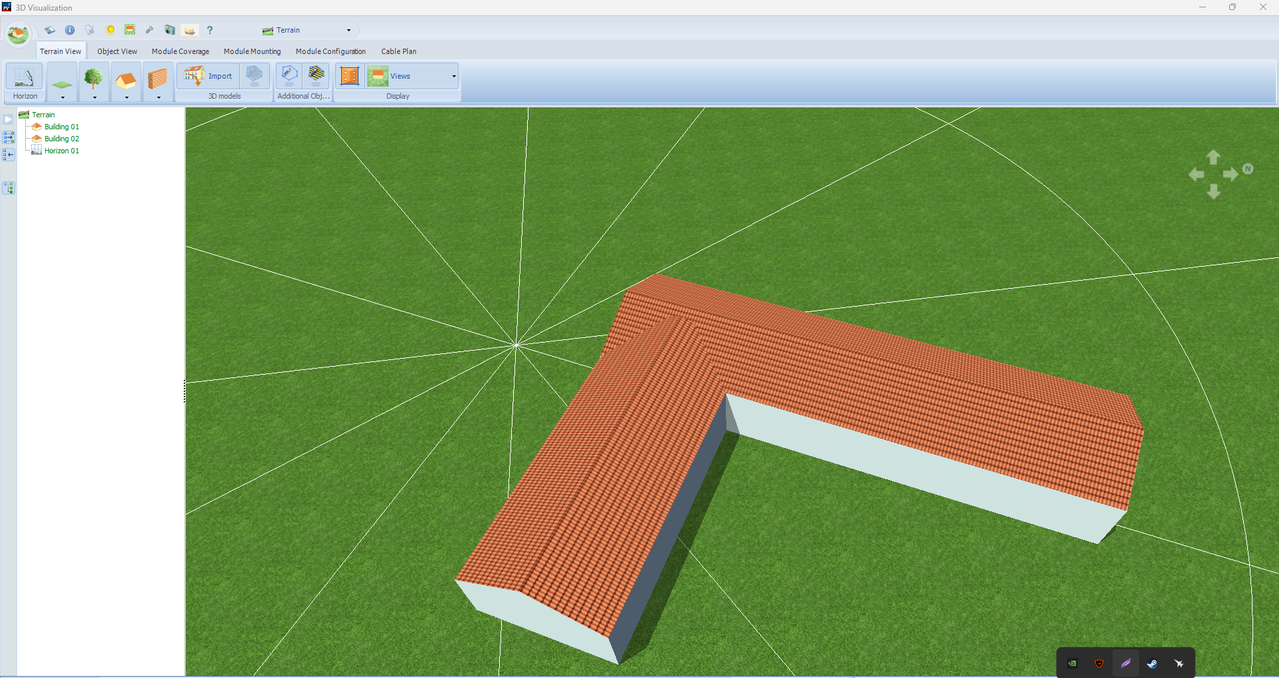Screen dimensions: 1279x678
Task: Open the Horizon editor icon
Action: [25, 77]
